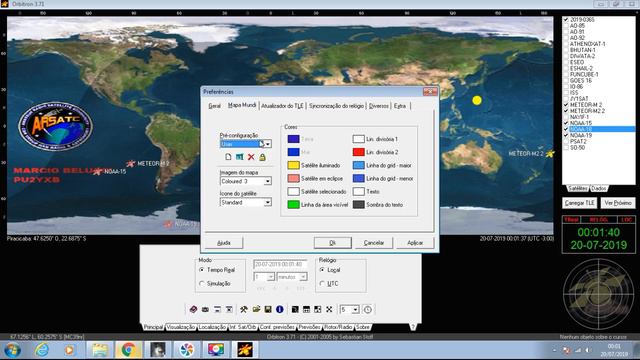This screenshot has height=360, width=640.
Task: Open the toolbar dropdown showing 5
Action: click(355, 310)
